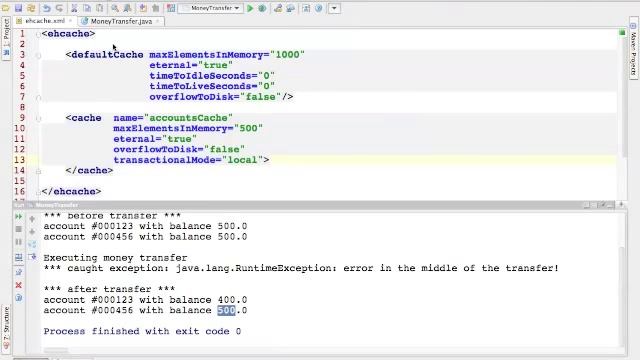Click overflowToDisk="false"/> on line 7

221,97
